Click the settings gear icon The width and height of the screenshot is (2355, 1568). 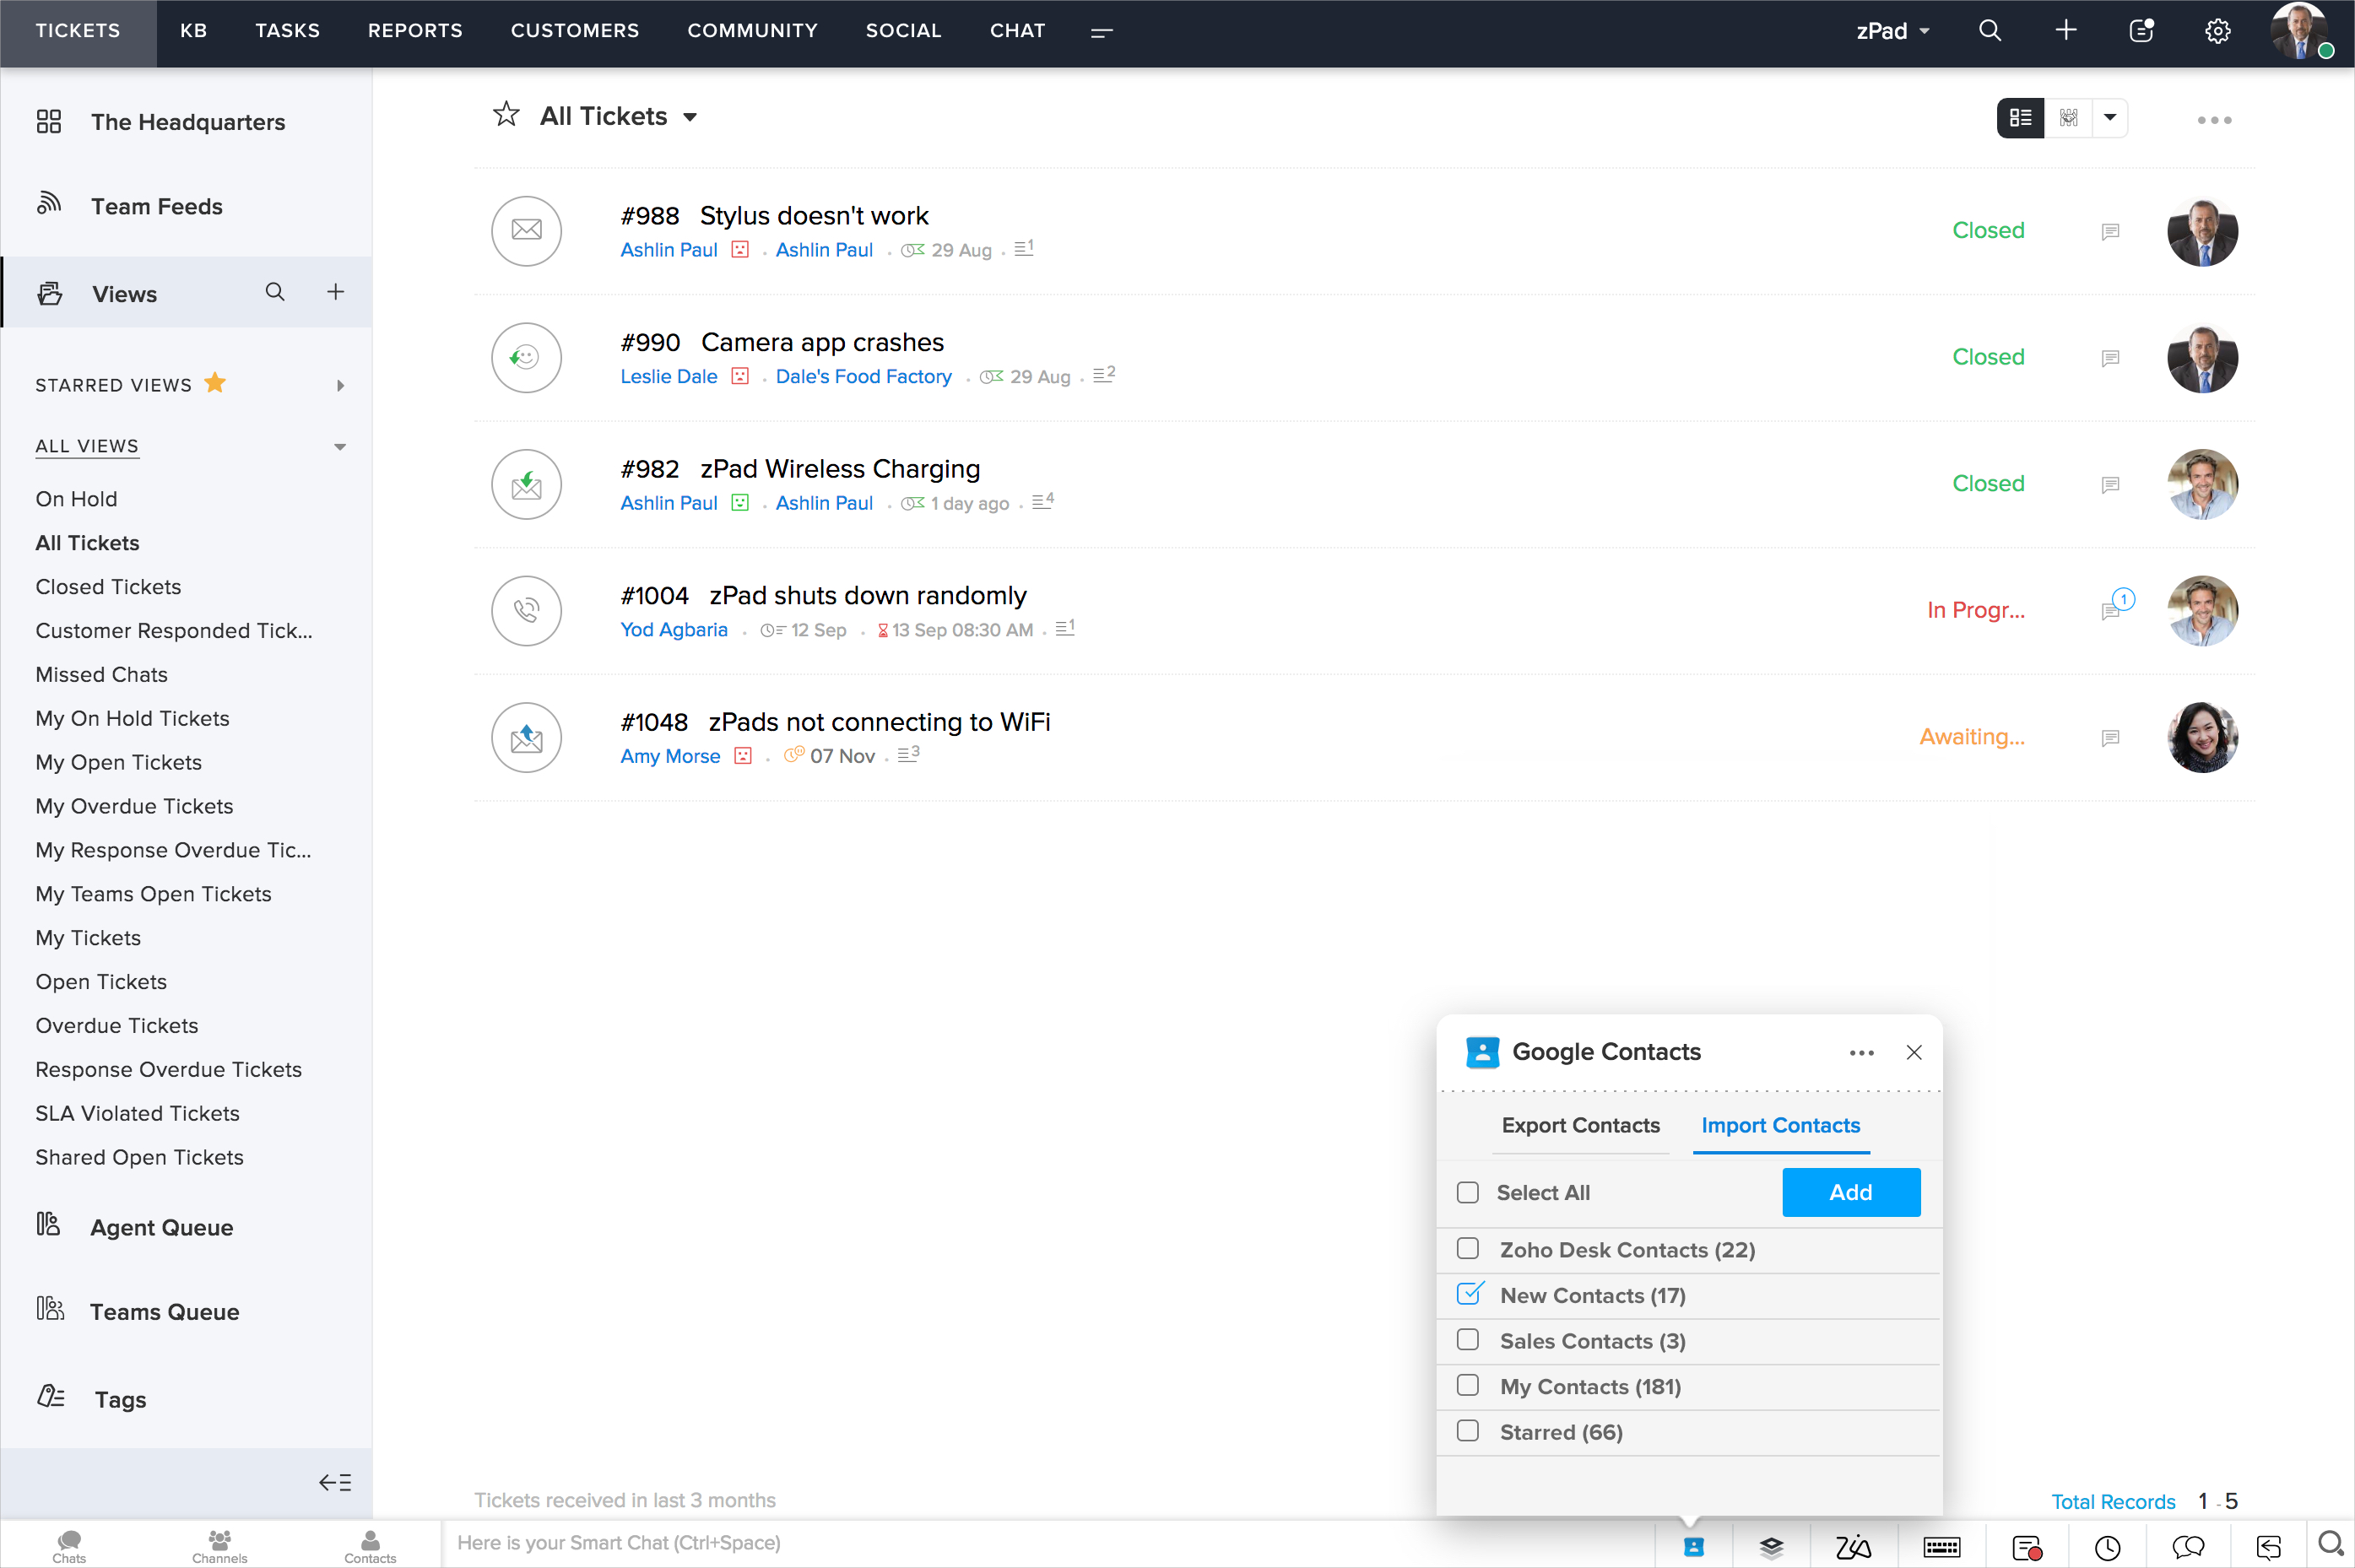click(2217, 31)
